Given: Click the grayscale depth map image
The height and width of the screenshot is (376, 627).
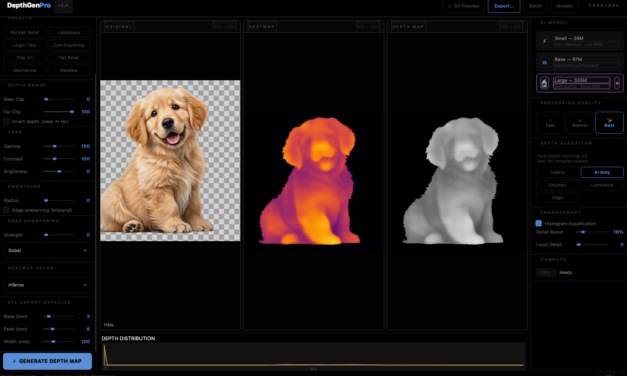Looking at the screenshot, I should pos(453,181).
